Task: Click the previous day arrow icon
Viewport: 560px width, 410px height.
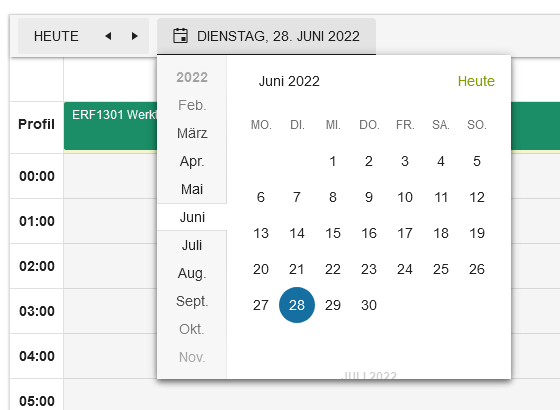Action: (x=108, y=36)
